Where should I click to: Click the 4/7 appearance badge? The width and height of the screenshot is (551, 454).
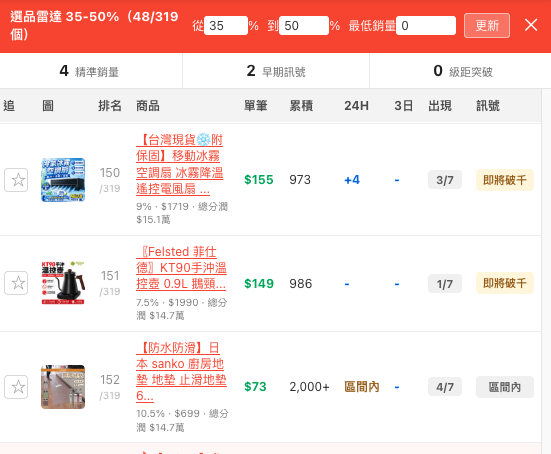click(445, 387)
